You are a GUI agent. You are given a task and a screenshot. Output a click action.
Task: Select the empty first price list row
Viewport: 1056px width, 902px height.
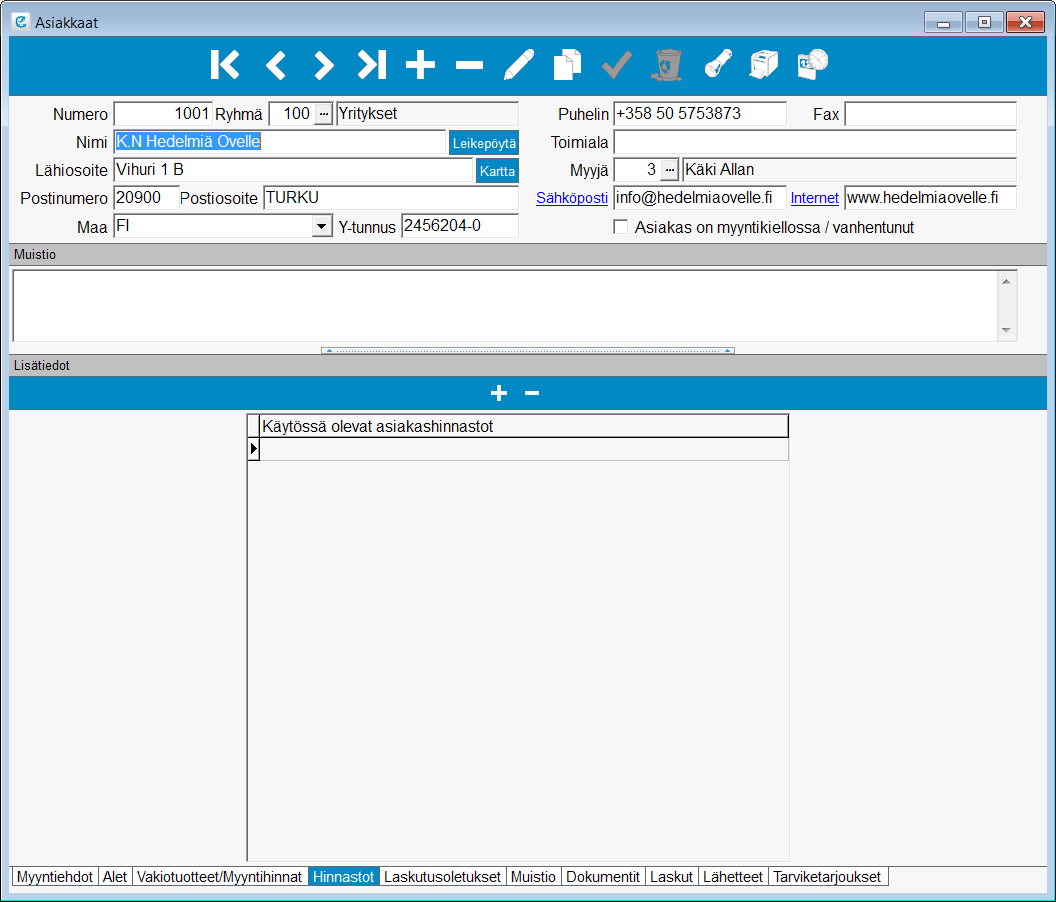coord(523,449)
